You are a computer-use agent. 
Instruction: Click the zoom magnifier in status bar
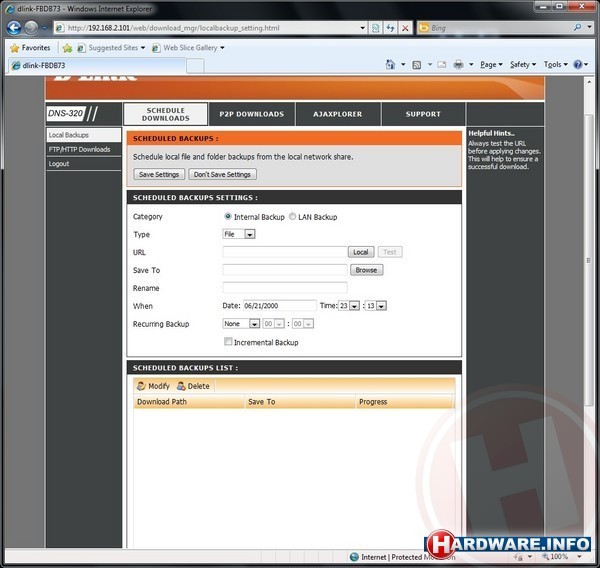[x=545, y=557]
